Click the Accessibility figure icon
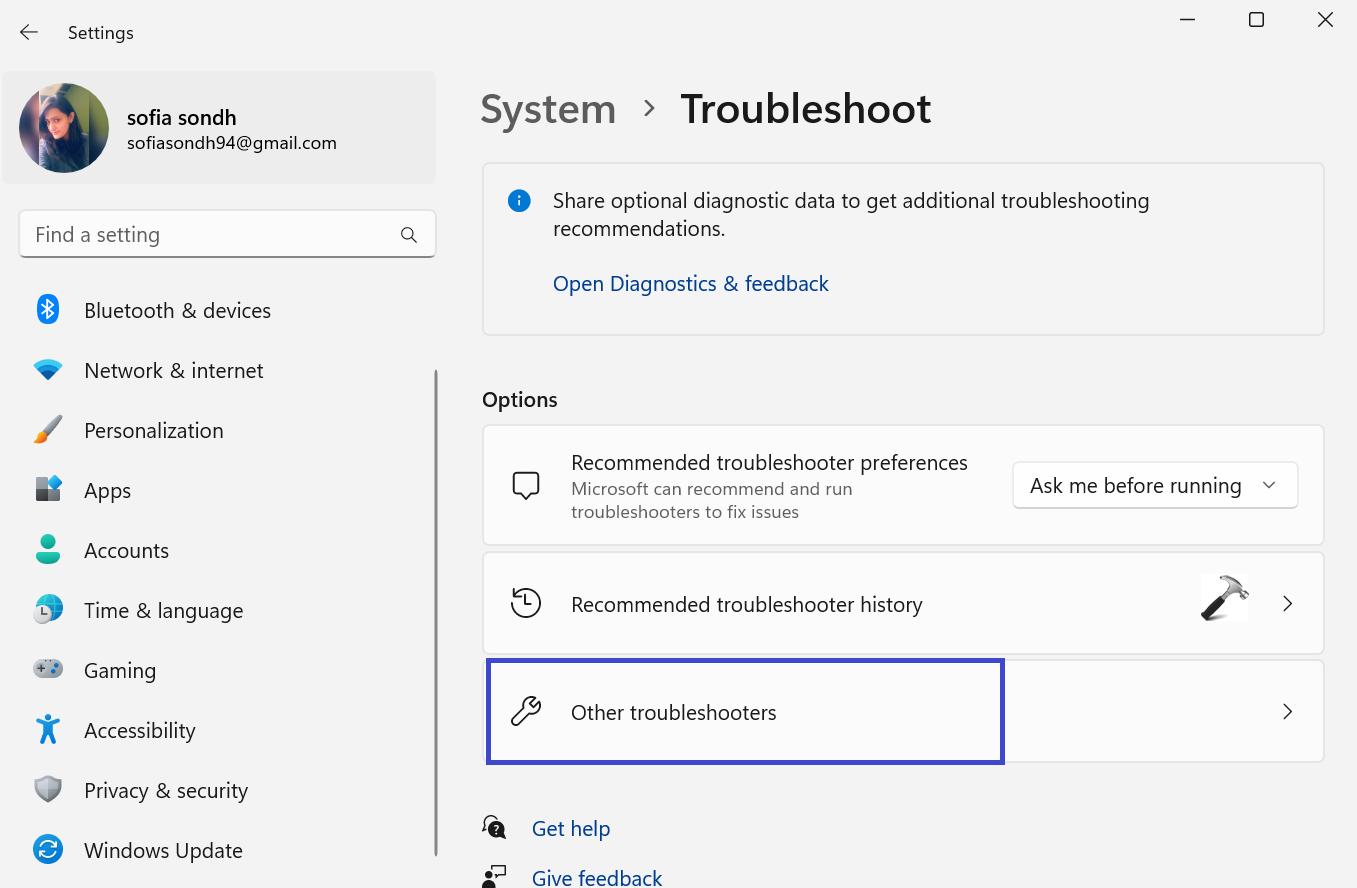The width and height of the screenshot is (1357, 888). point(47,730)
